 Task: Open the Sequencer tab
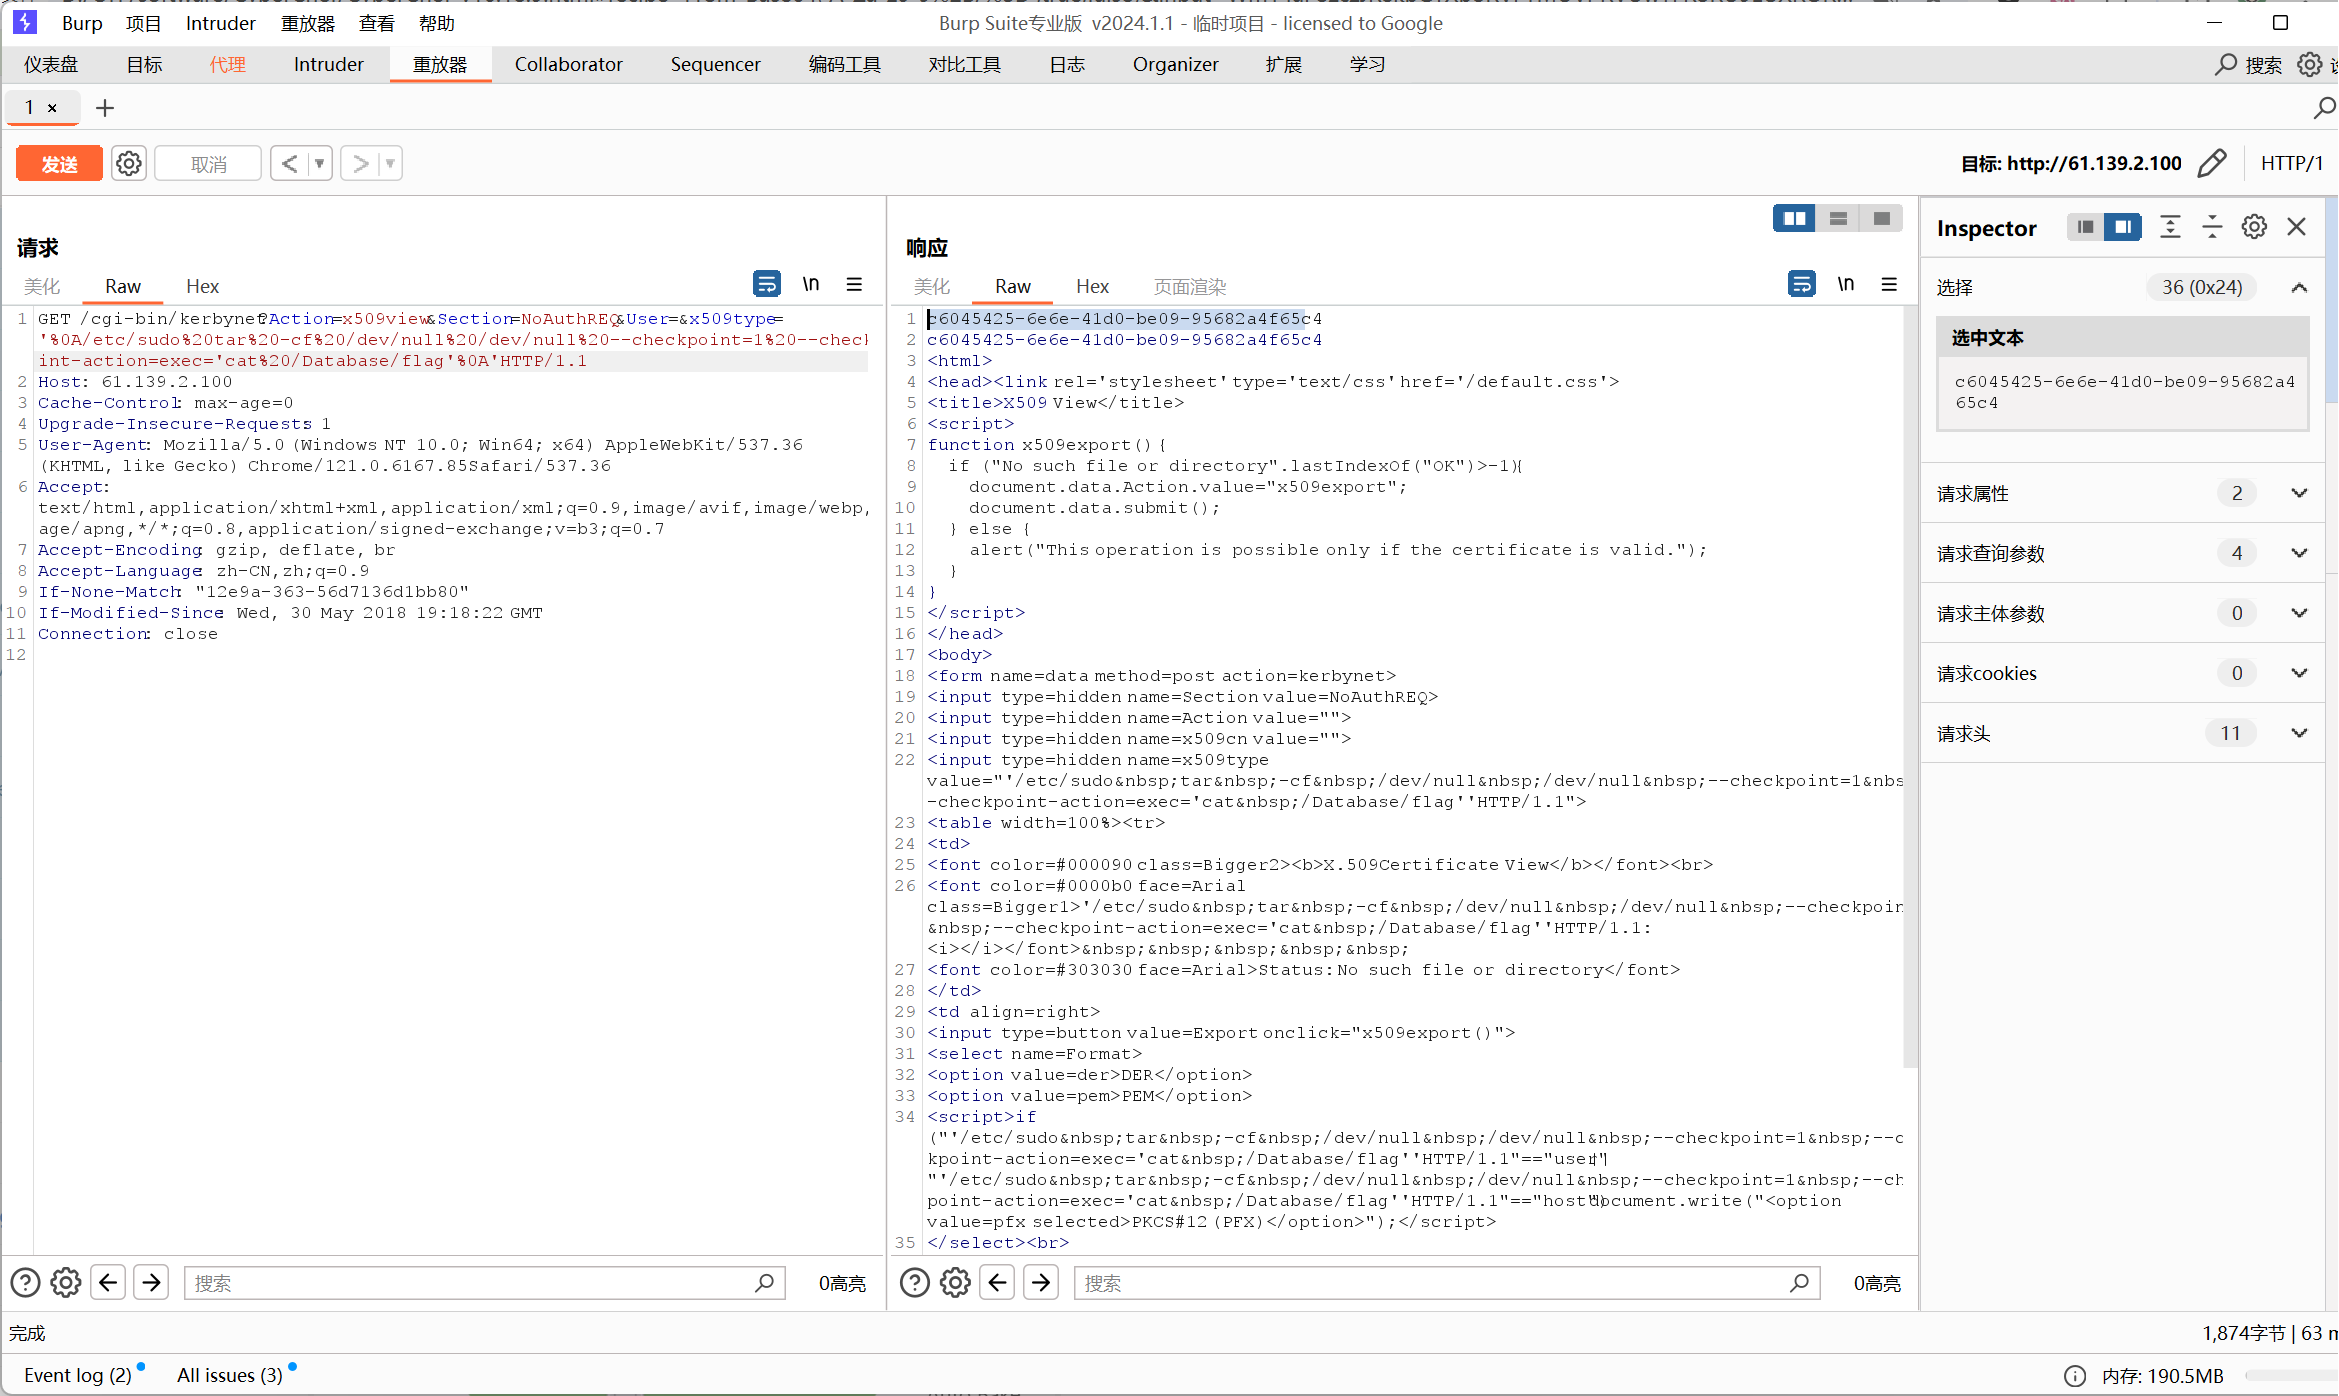click(x=715, y=65)
